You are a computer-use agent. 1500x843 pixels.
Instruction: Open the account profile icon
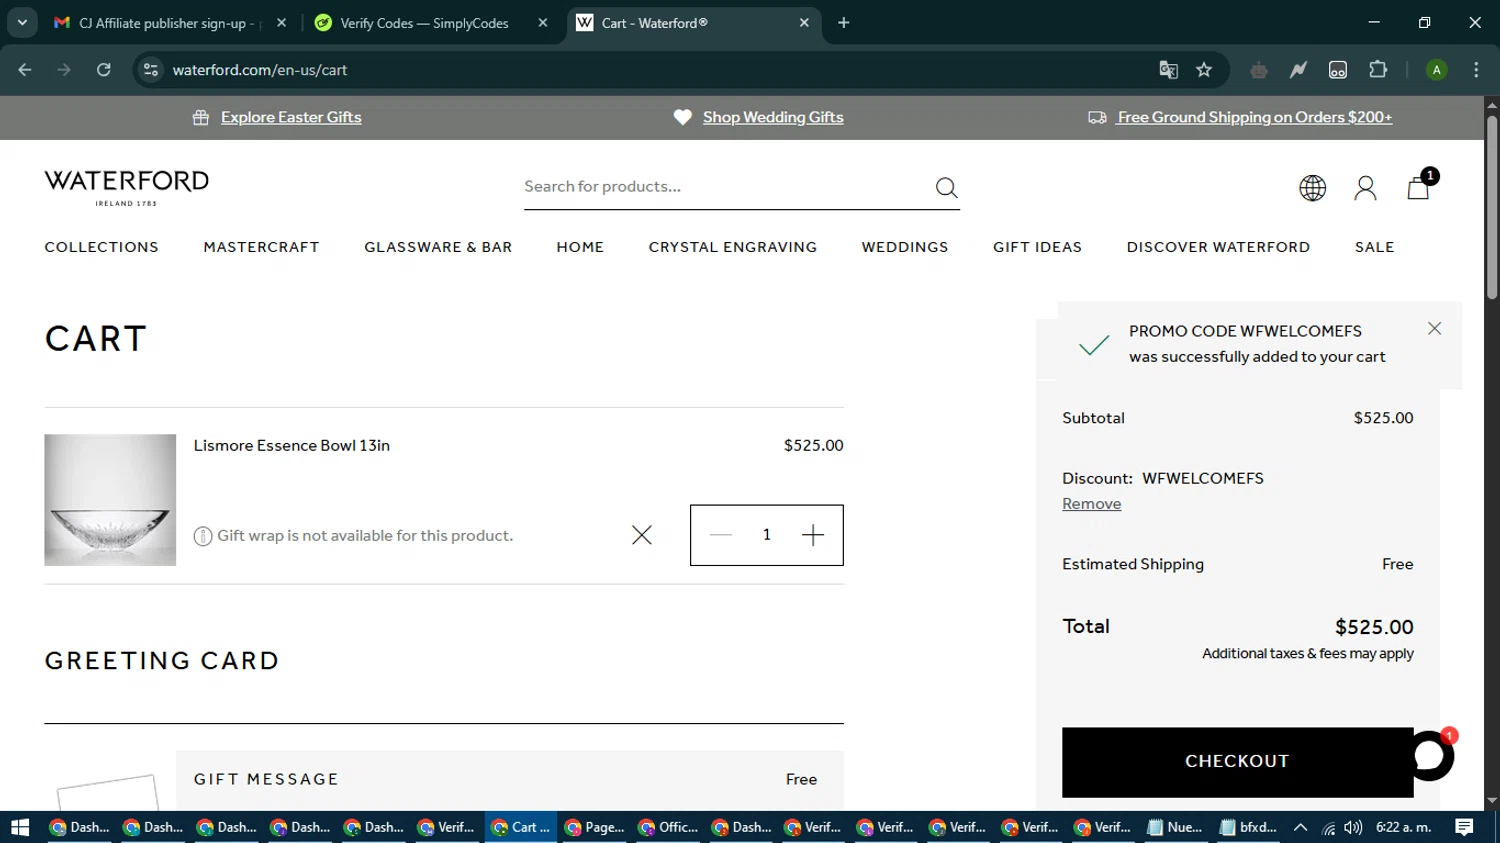[x=1365, y=188]
